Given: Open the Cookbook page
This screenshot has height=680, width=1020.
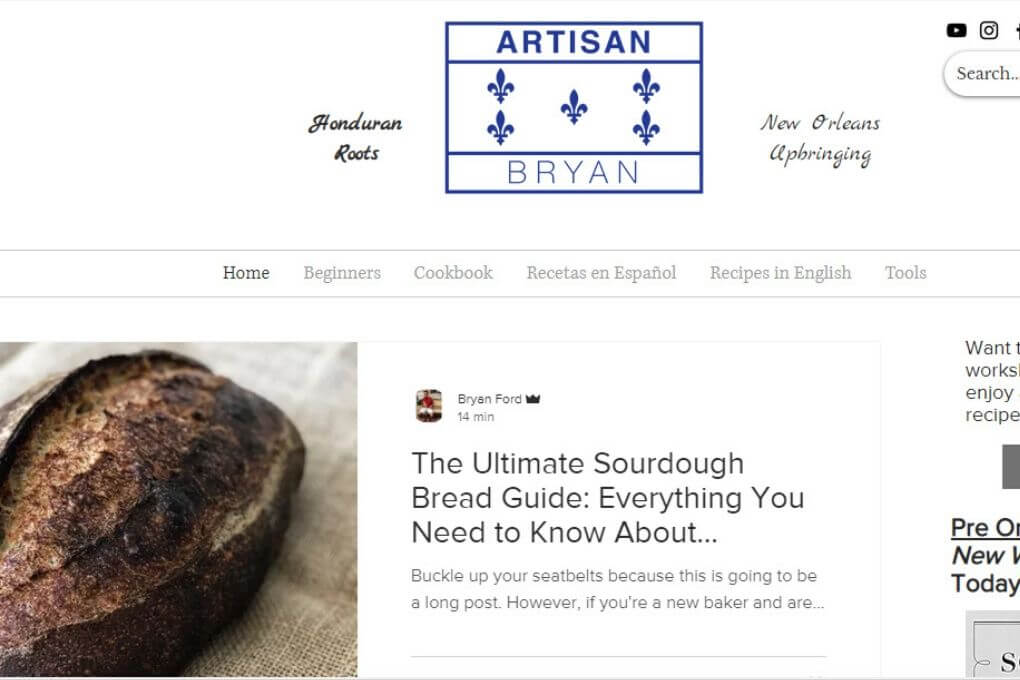Looking at the screenshot, I should coord(453,273).
